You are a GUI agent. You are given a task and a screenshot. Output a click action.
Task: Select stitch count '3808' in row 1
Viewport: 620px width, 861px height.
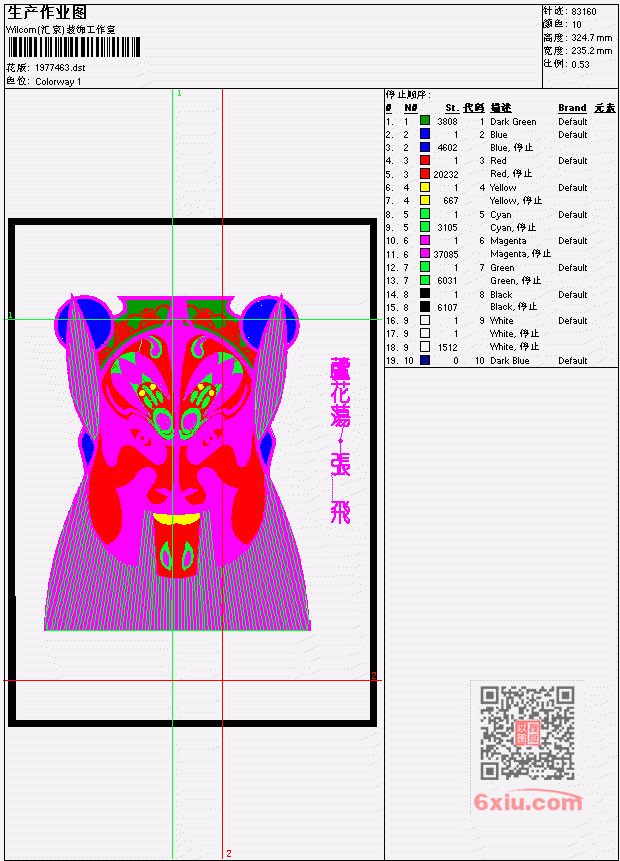pos(447,121)
